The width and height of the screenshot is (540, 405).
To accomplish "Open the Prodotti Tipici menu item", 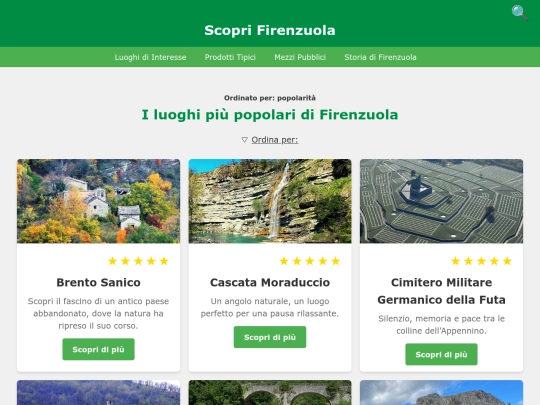I will [x=230, y=57].
